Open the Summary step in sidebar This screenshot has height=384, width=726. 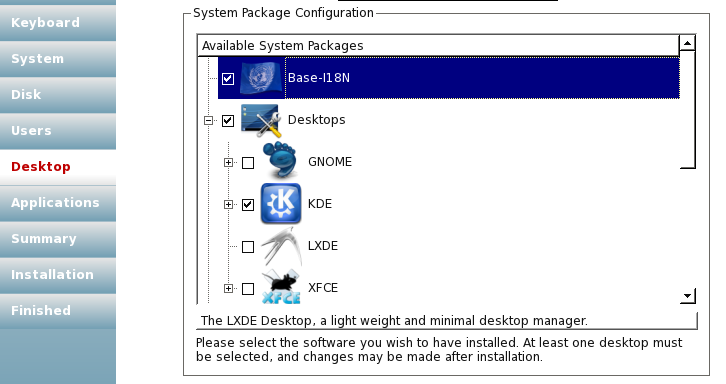click(x=58, y=239)
